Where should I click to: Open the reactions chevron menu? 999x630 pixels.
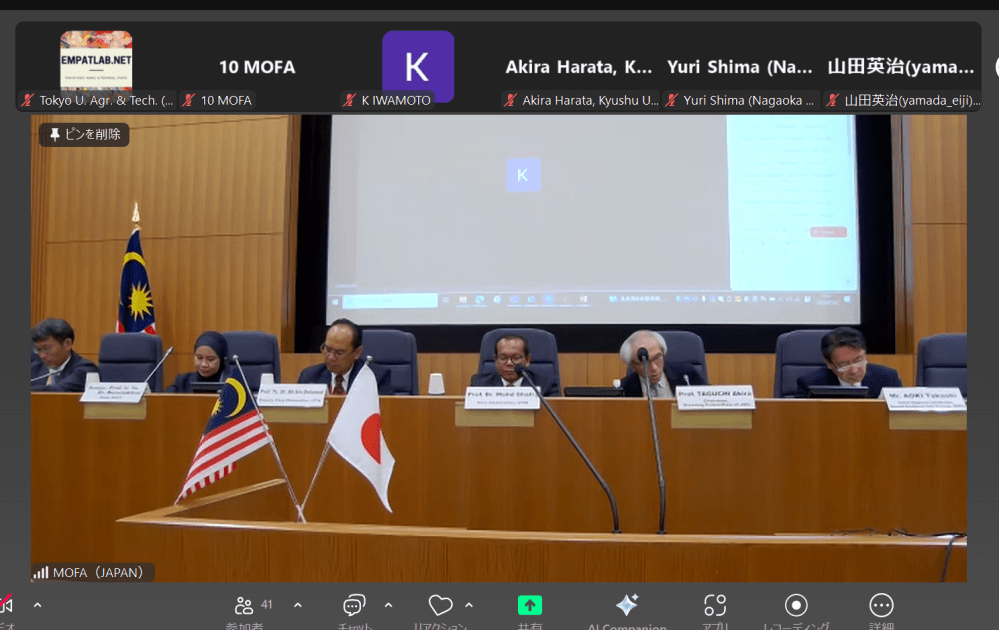pyautogui.click(x=469, y=604)
